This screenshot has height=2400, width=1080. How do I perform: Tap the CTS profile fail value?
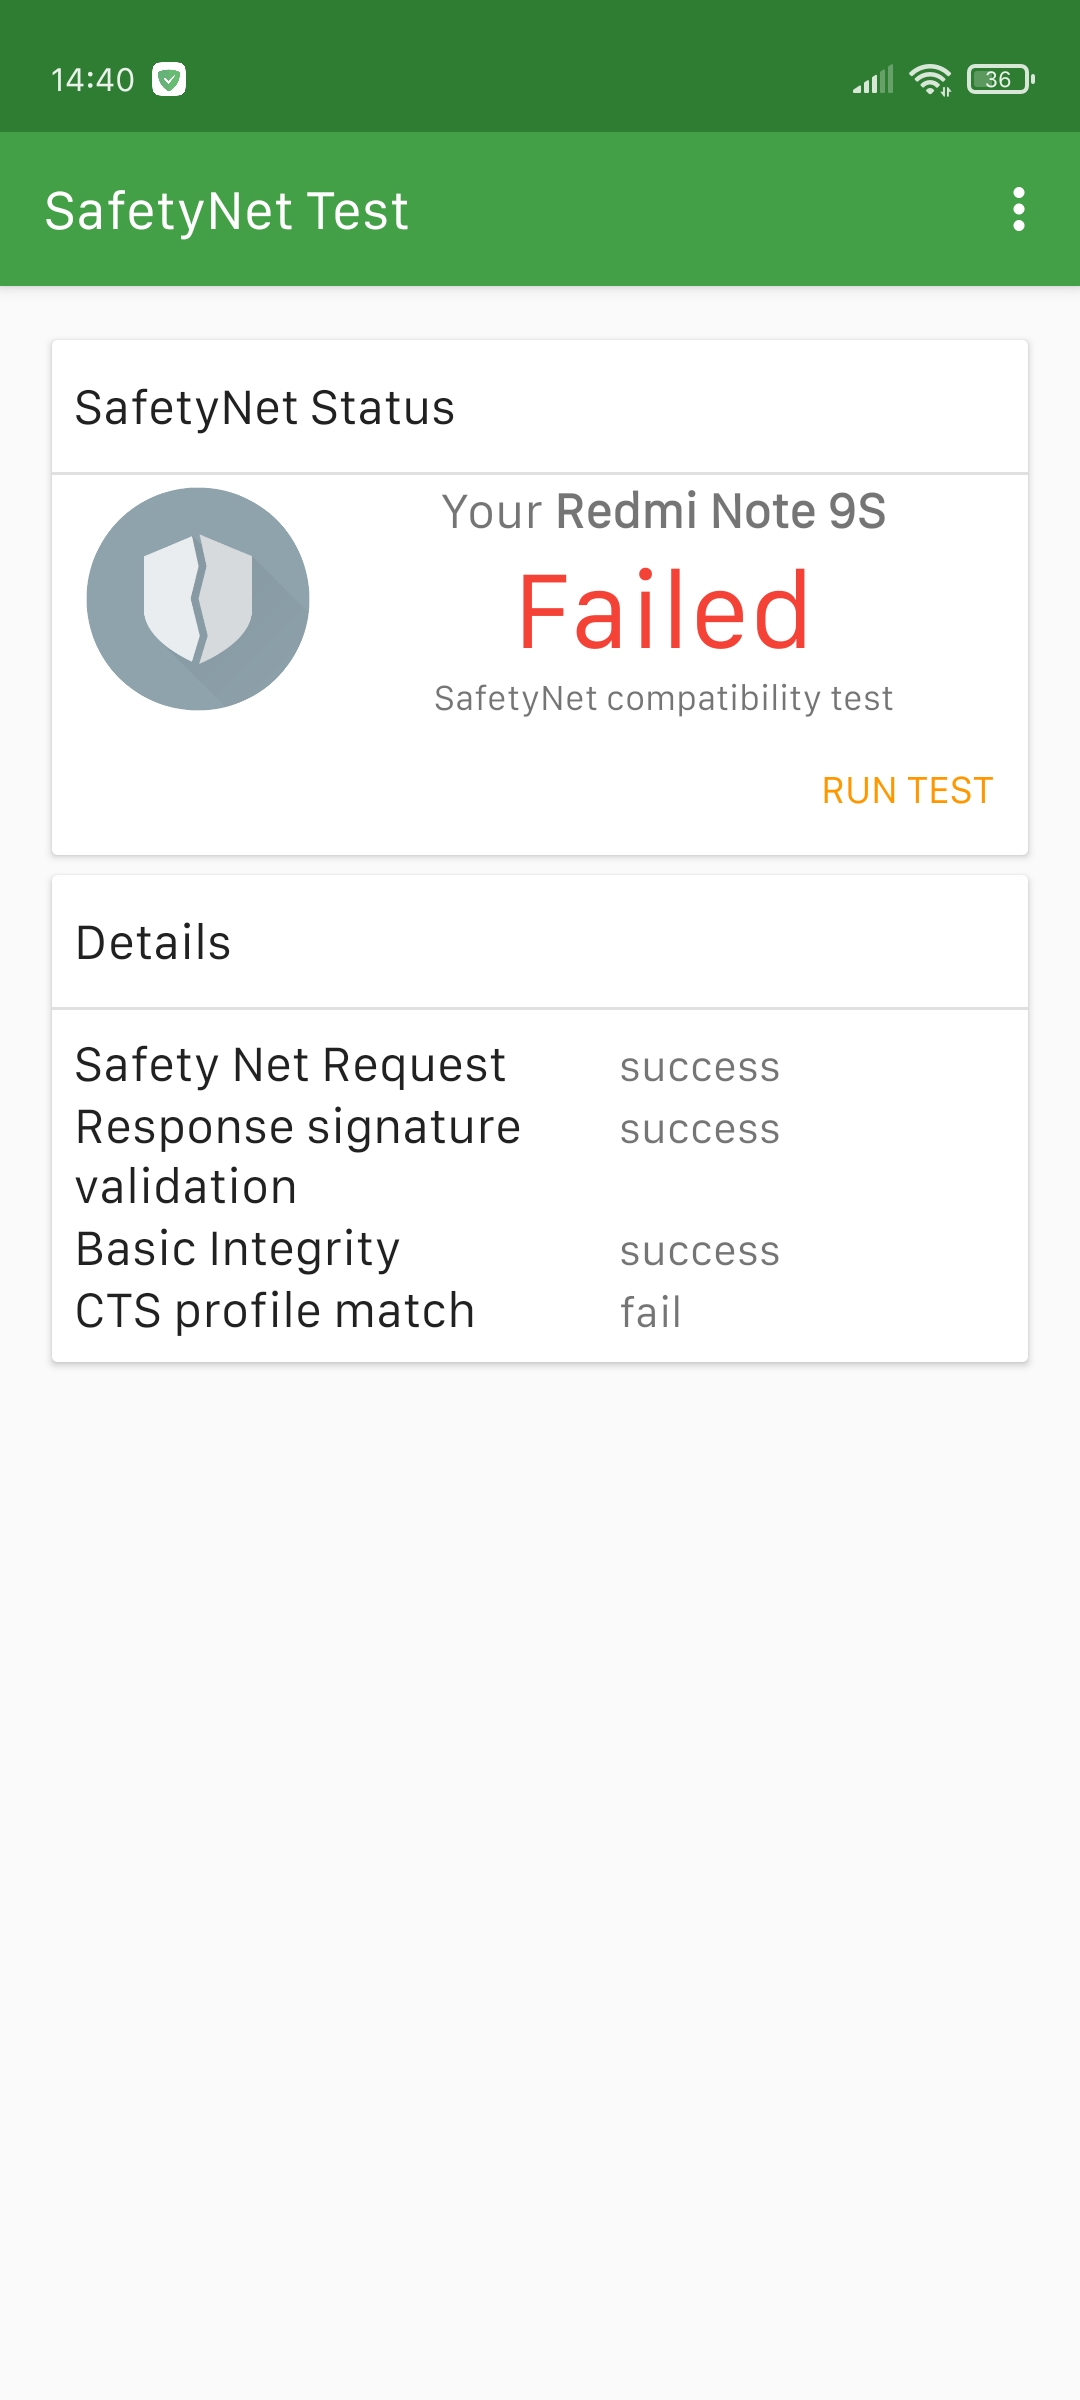(651, 1312)
